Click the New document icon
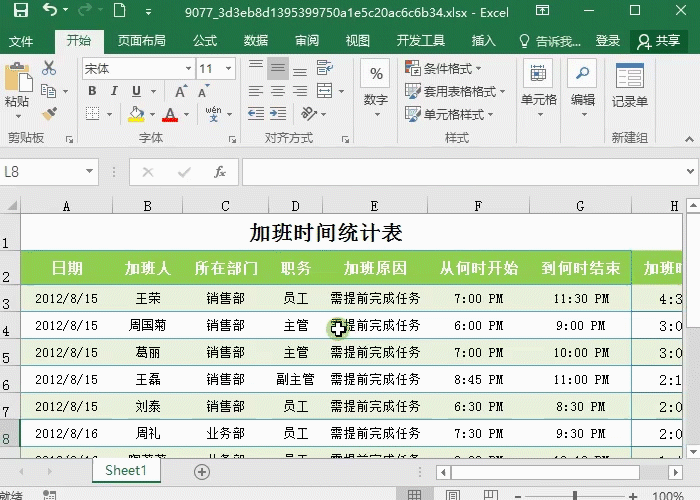Image resolution: width=700 pixels, height=500 pixels. (119, 10)
